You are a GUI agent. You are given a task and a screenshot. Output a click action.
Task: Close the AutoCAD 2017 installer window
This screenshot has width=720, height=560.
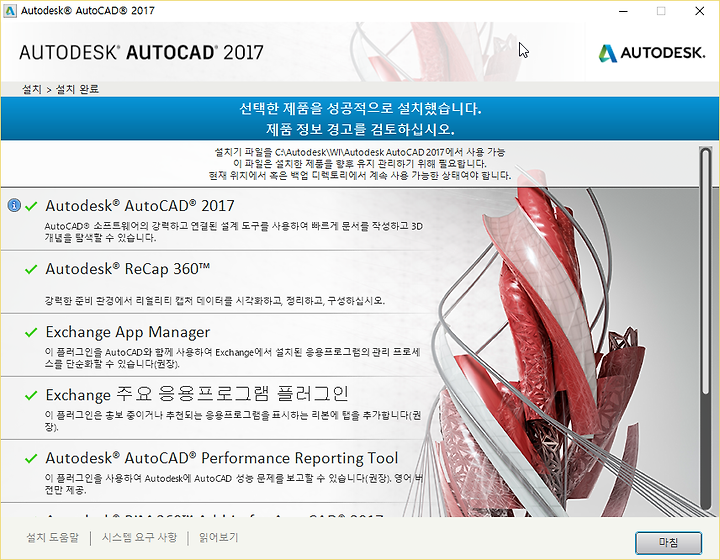(x=699, y=11)
